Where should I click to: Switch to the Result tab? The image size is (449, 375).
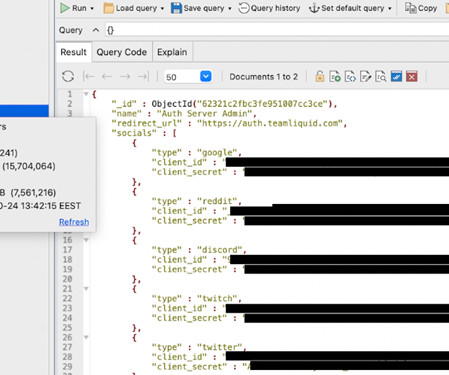point(73,52)
